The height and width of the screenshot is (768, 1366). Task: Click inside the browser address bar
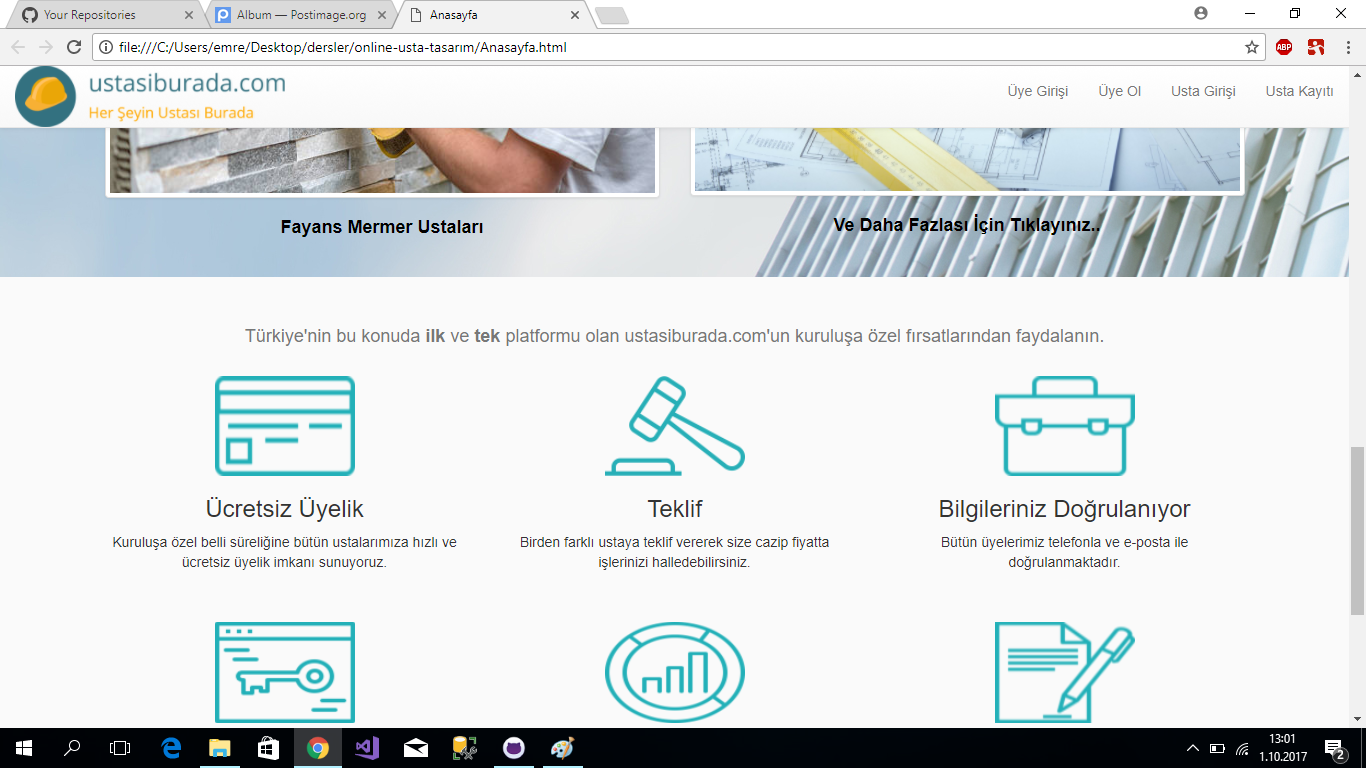600,46
